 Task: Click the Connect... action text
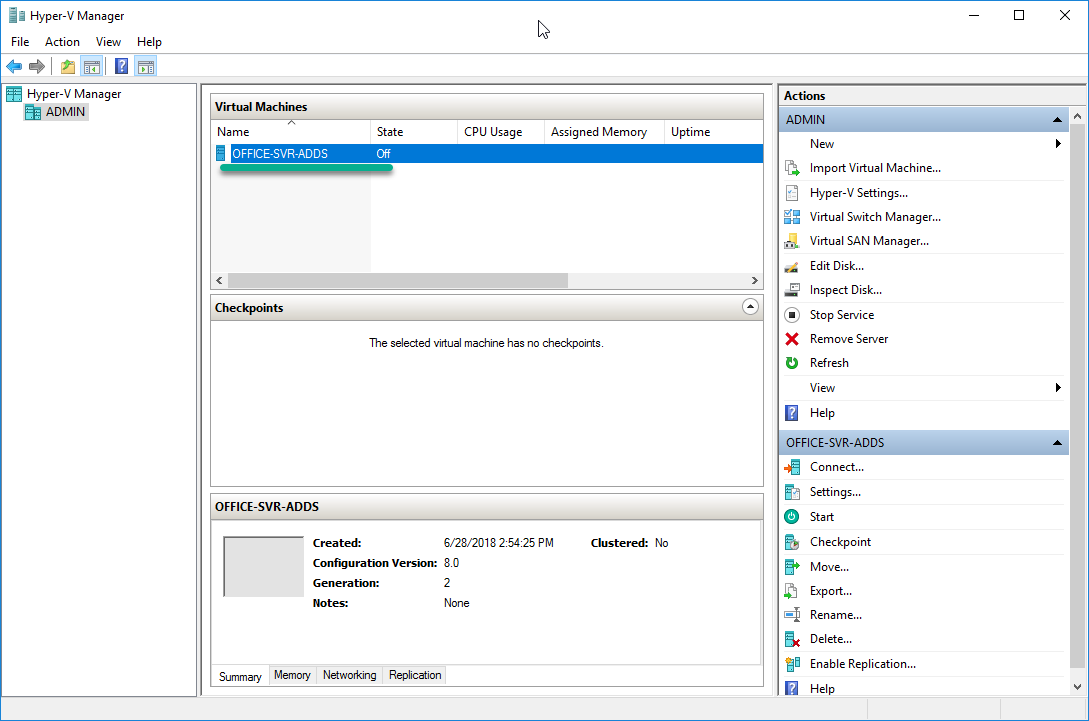pyautogui.click(x=837, y=467)
